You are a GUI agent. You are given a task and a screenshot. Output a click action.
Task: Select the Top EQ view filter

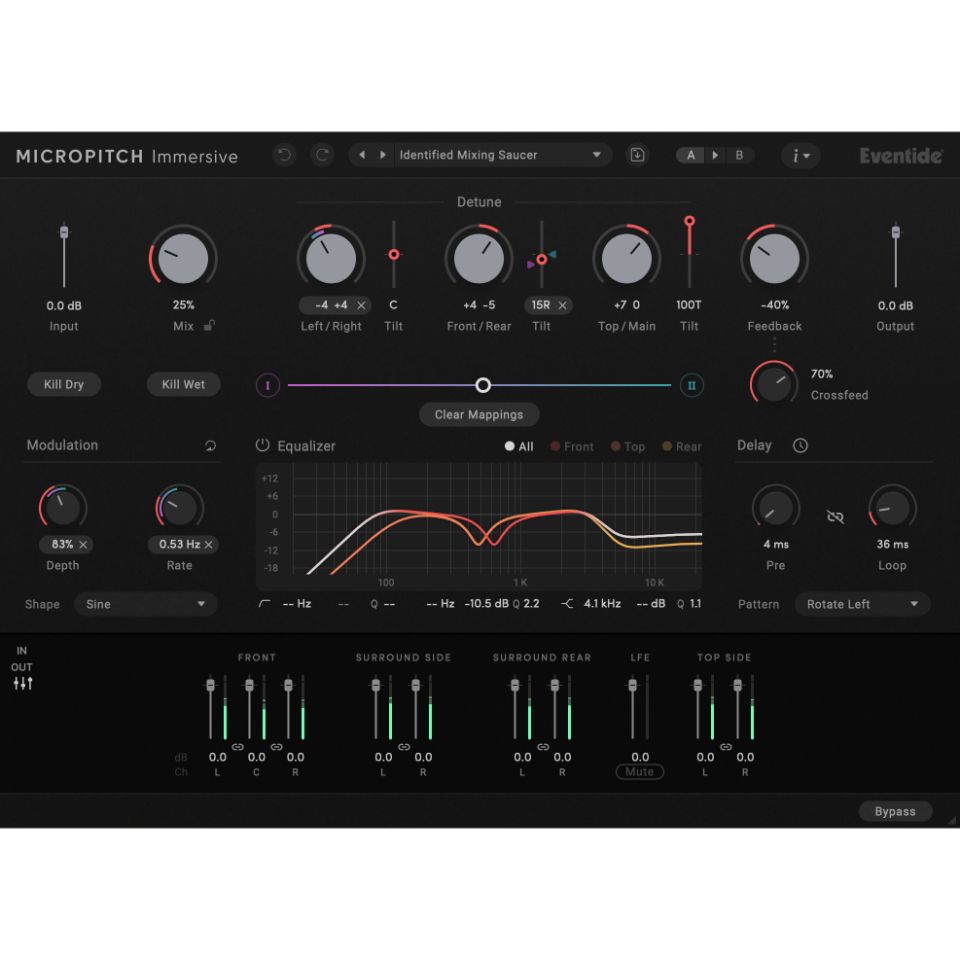[627, 446]
